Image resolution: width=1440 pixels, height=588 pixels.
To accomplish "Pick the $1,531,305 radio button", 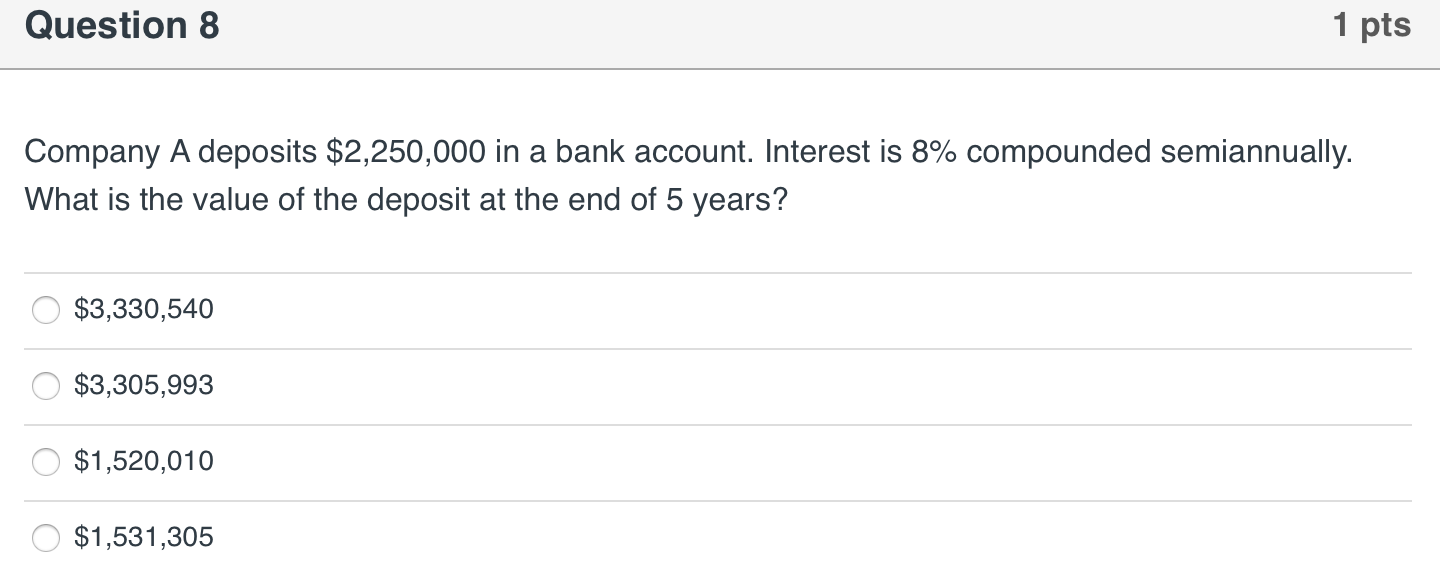I will pos(46,539).
